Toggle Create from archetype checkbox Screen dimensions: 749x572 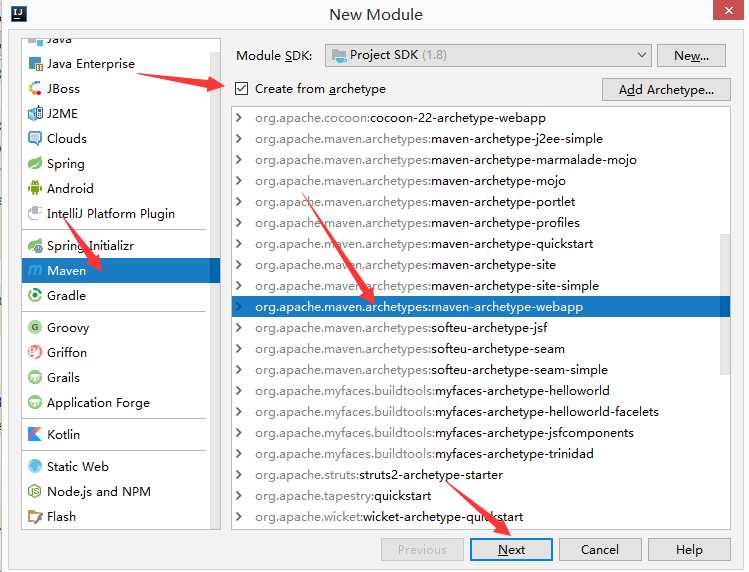pyautogui.click(x=242, y=89)
